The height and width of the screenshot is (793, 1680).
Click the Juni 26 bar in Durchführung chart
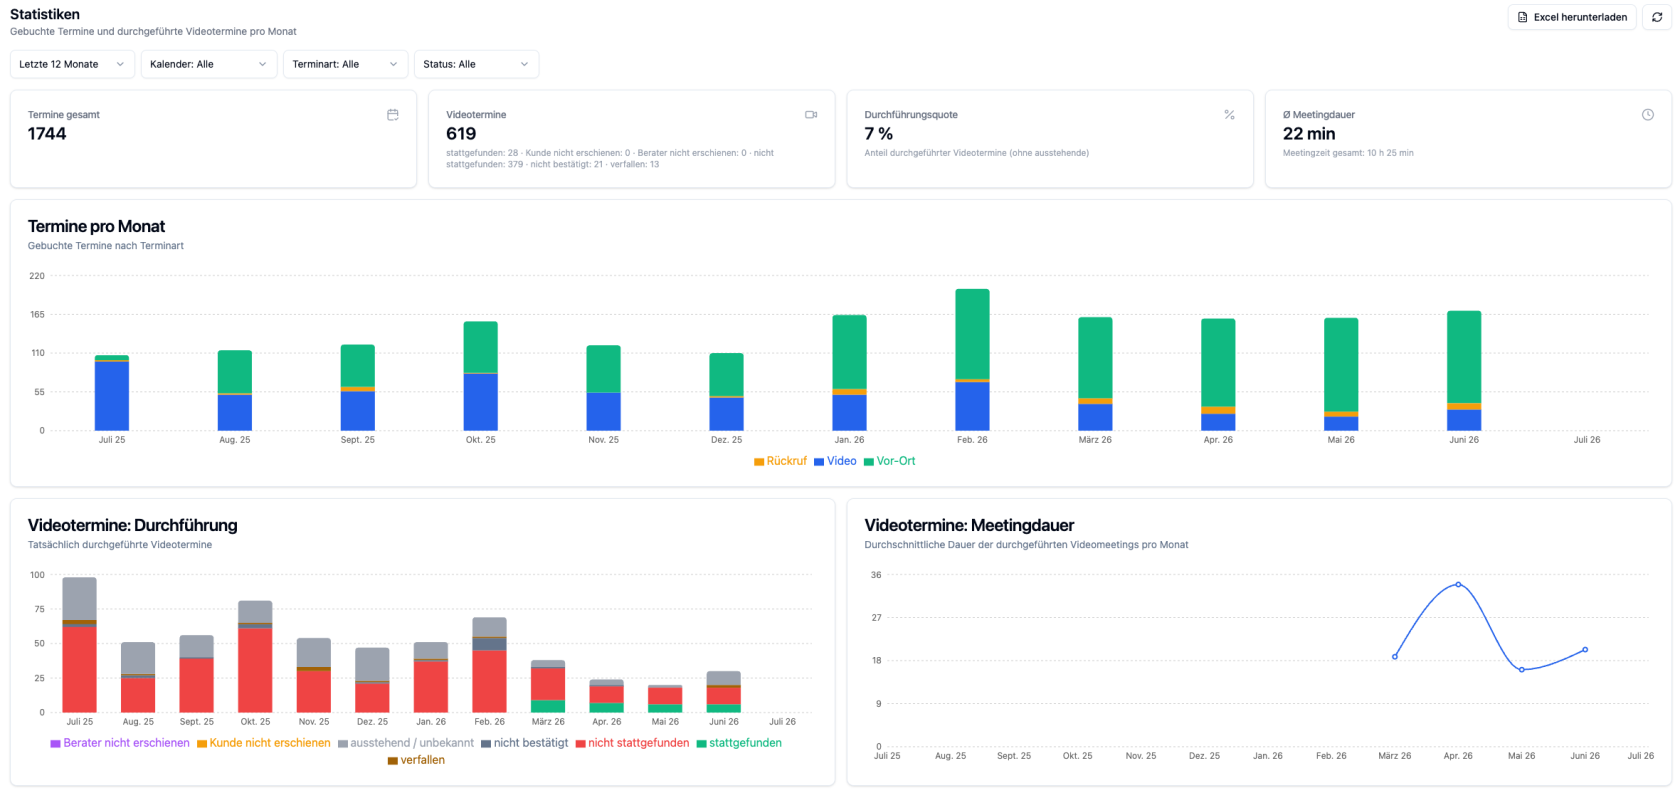click(x=724, y=692)
